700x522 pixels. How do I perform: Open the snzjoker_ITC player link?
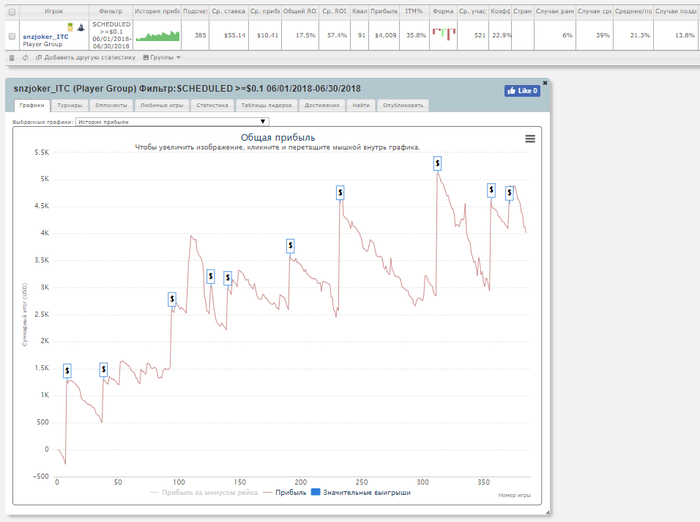[x=46, y=37]
